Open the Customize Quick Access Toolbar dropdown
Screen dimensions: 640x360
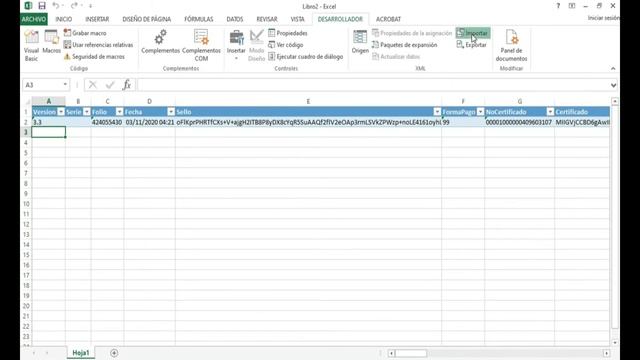[90, 6]
